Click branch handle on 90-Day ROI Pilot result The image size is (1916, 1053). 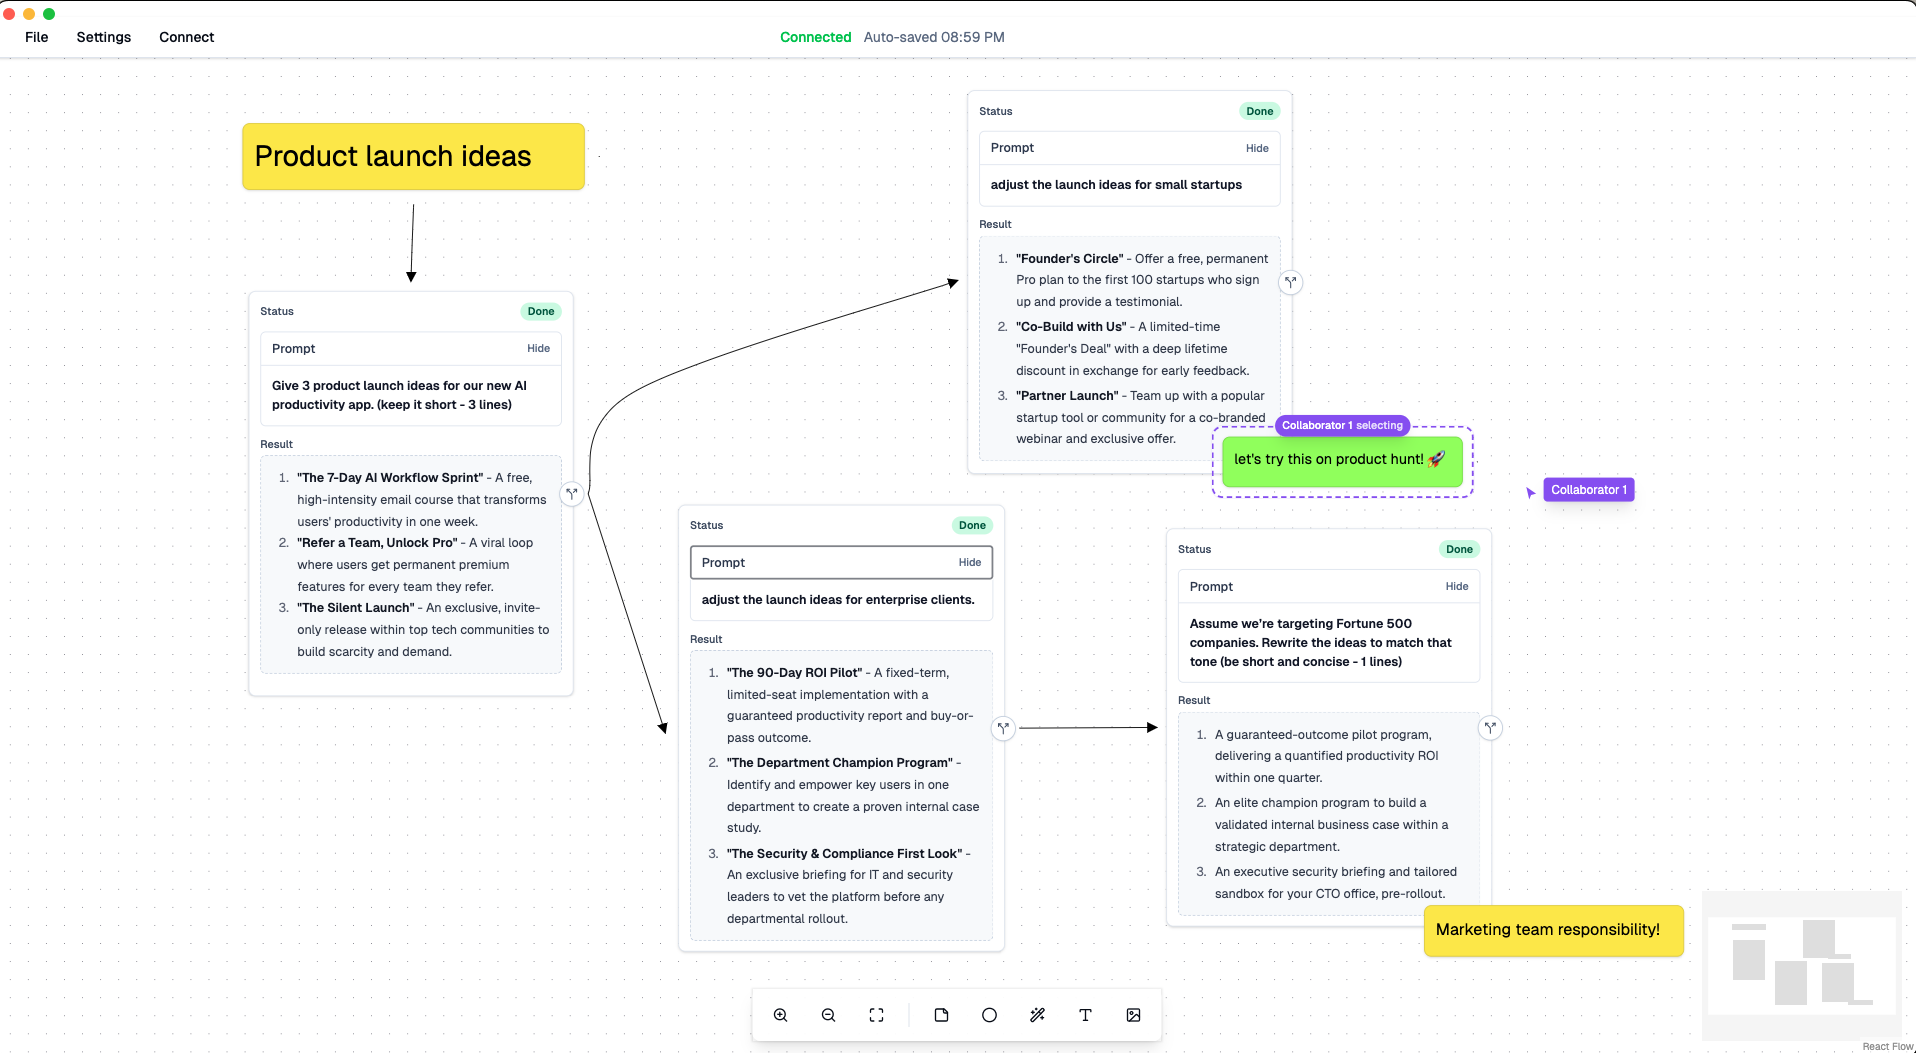[x=1003, y=728]
